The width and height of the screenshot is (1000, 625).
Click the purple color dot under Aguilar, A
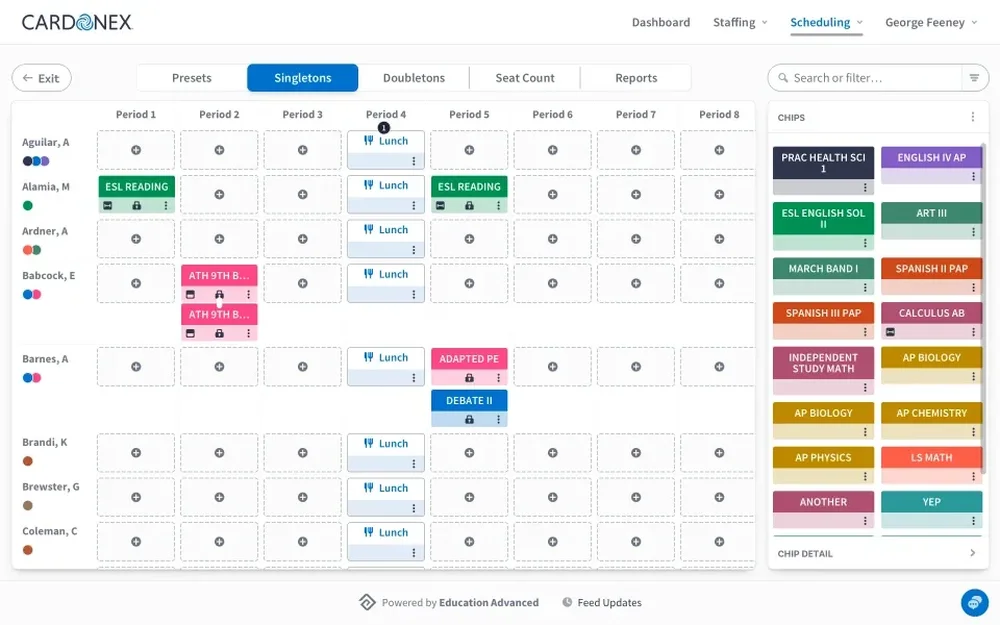tap(45, 161)
